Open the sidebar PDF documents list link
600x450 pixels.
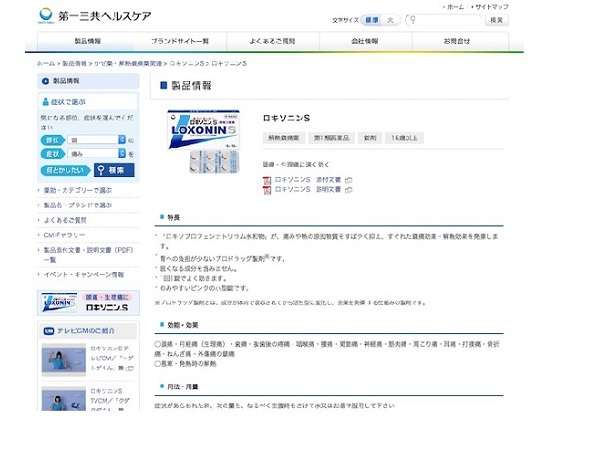pos(88,255)
